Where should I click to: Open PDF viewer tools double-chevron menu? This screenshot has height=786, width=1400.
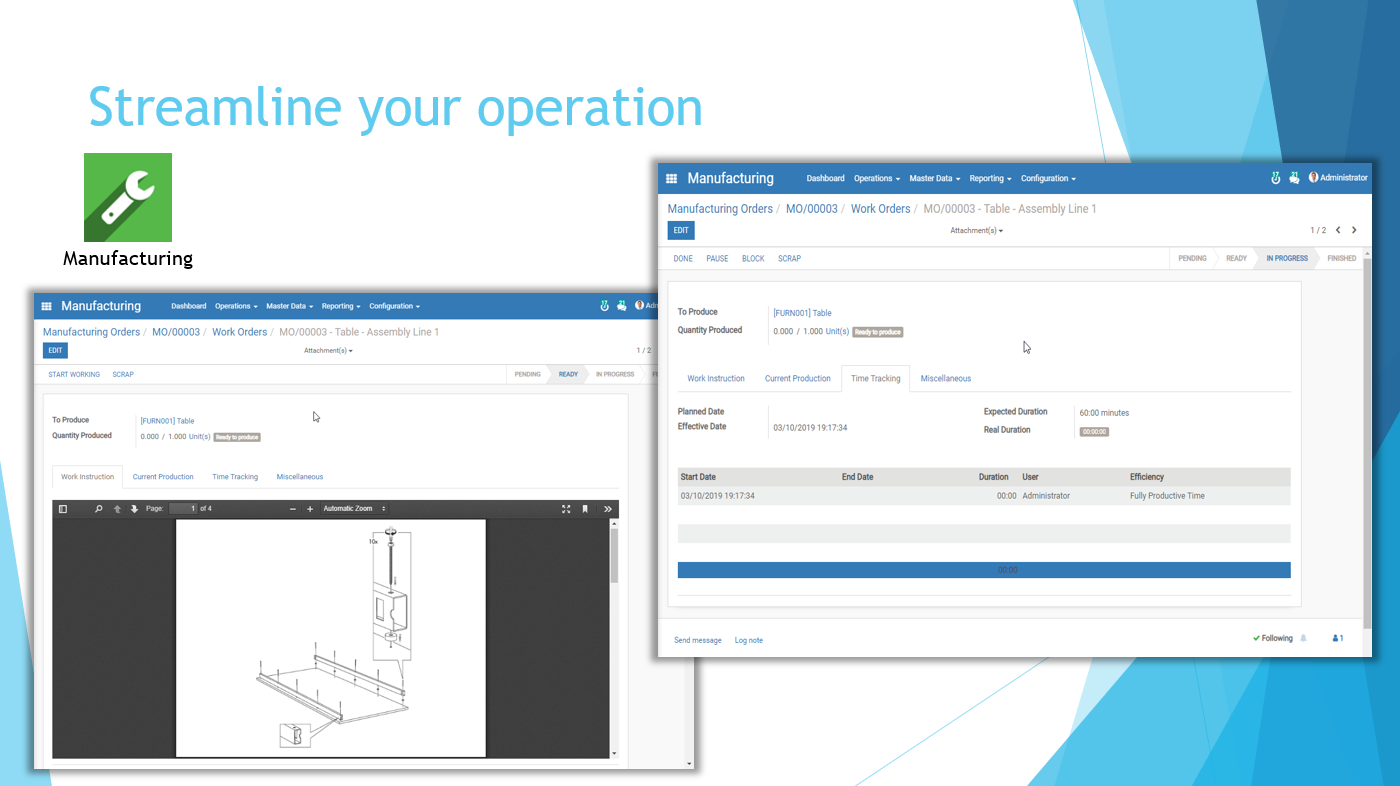(608, 509)
